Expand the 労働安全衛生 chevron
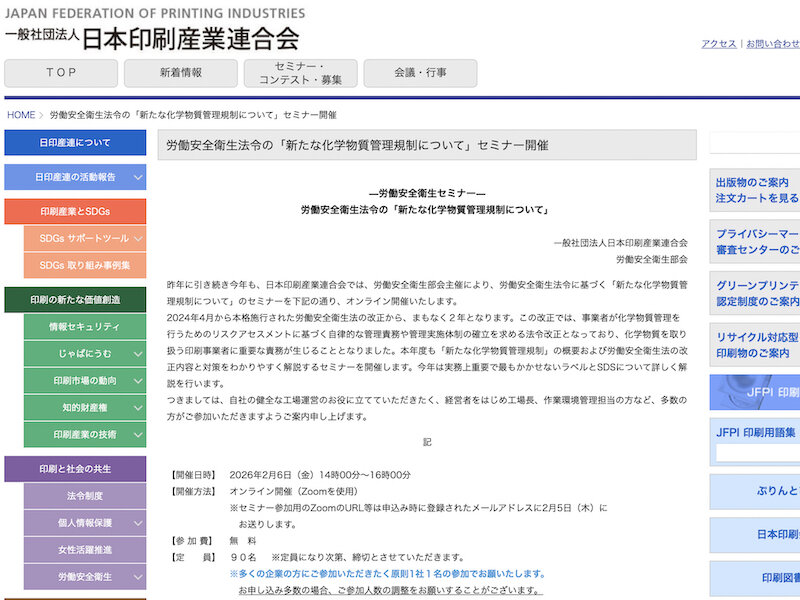 [138, 577]
